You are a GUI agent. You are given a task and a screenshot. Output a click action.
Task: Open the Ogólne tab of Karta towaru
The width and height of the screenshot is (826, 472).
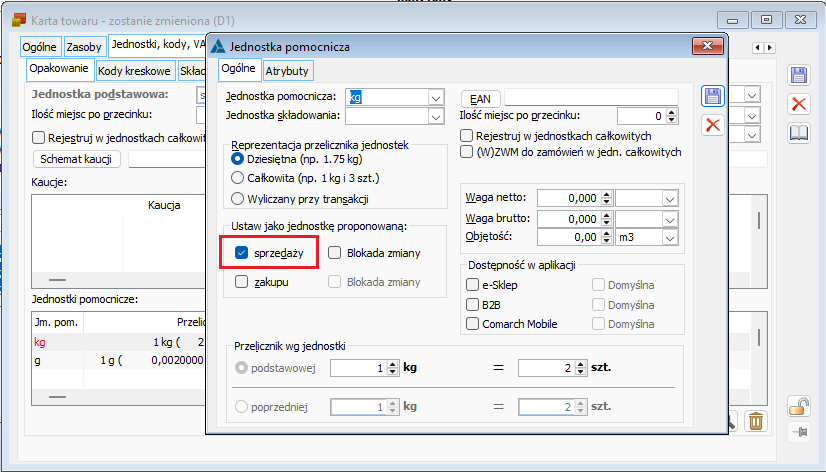tap(39, 47)
